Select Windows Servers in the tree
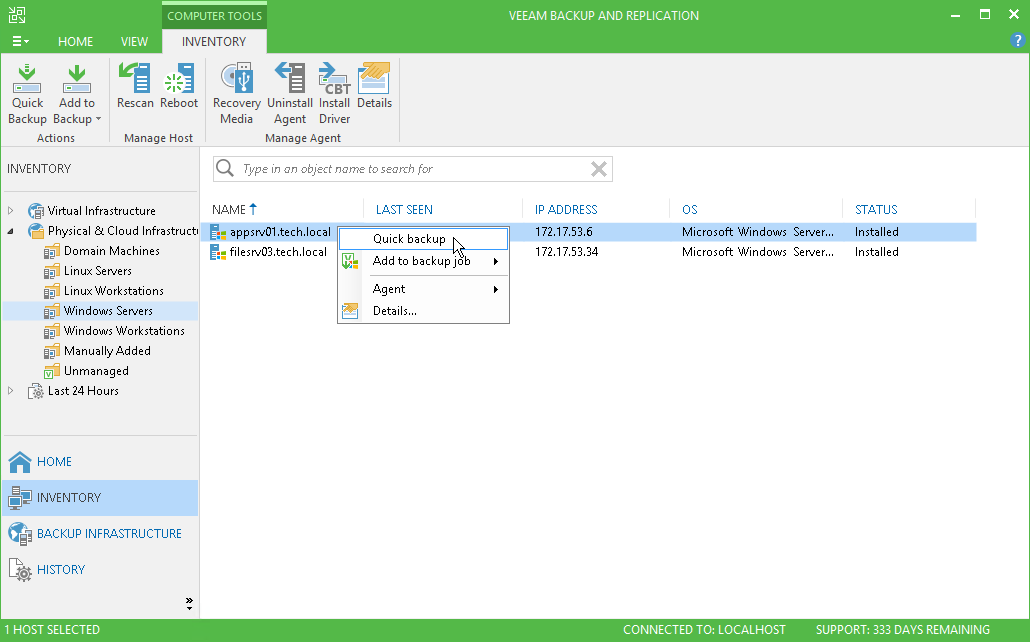This screenshot has height=642, width=1030. coord(108,311)
